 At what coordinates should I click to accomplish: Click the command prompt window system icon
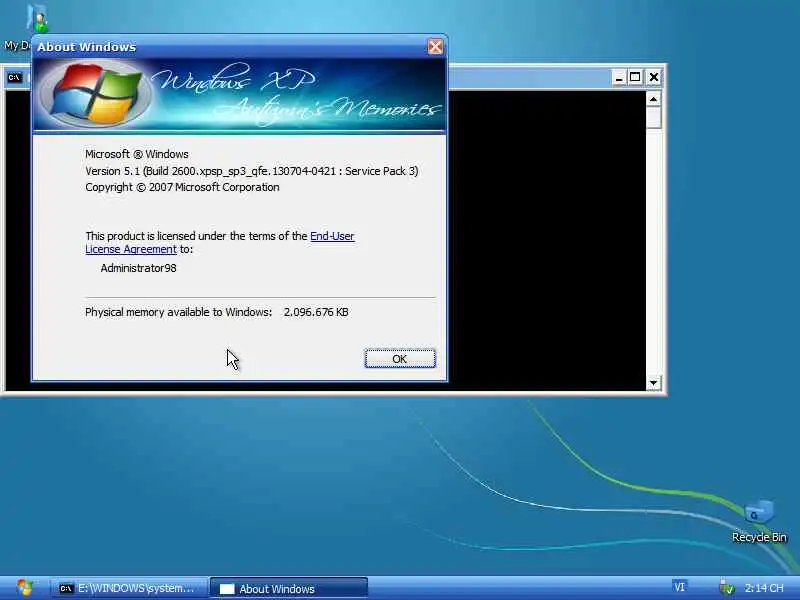(x=14, y=78)
